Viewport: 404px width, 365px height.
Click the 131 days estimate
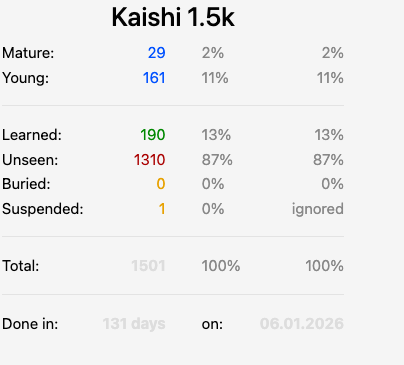point(134,324)
